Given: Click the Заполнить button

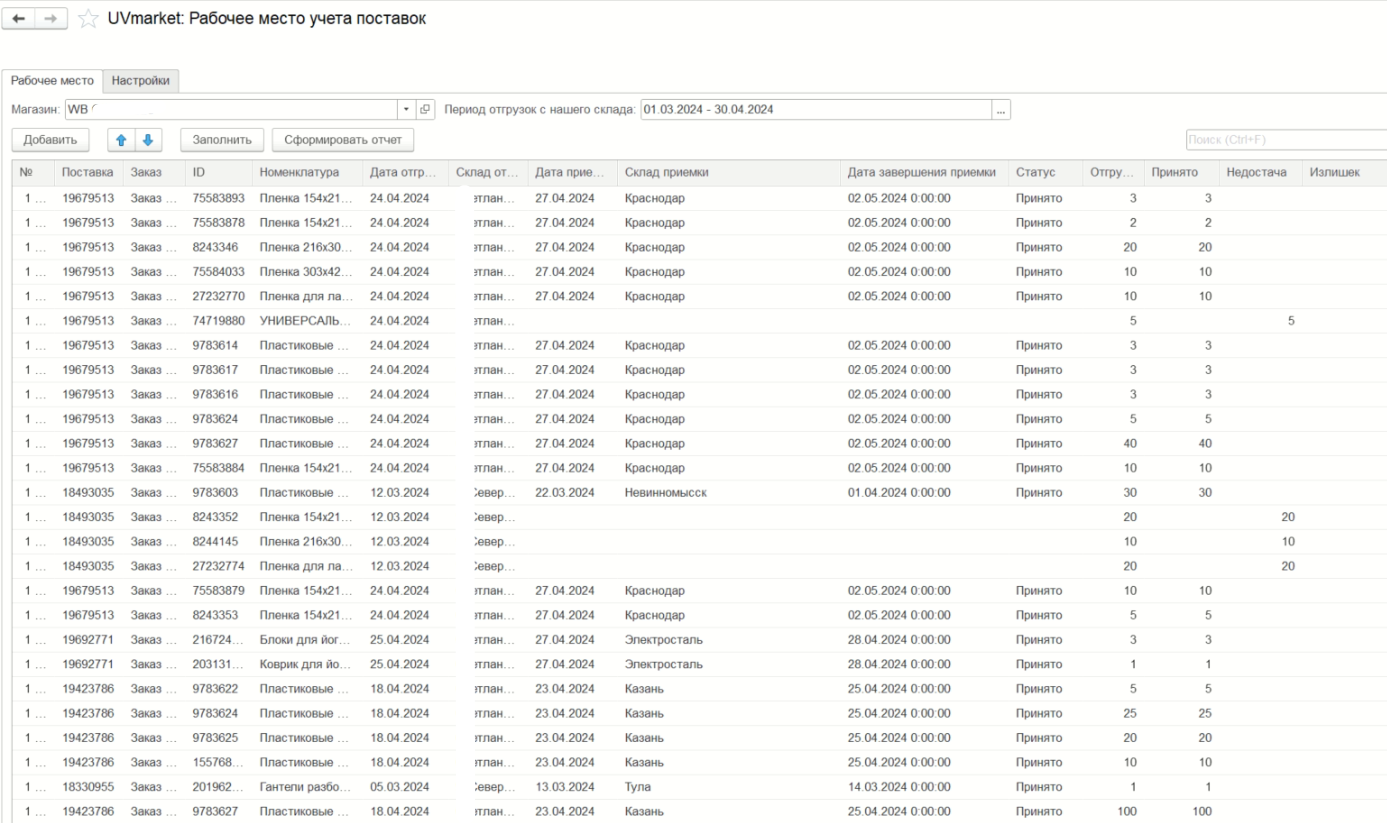Looking at the screenshot, I should (x=222, y=141).
